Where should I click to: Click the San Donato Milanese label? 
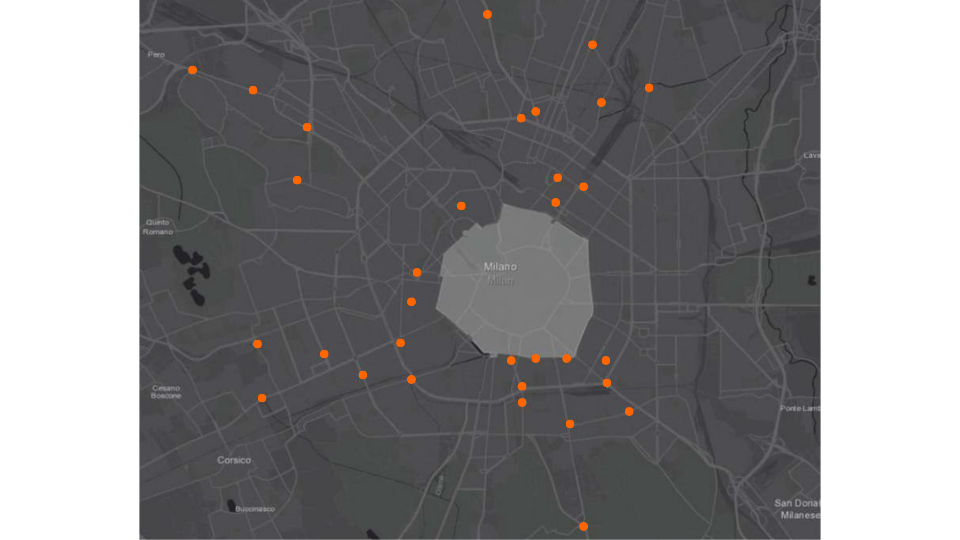(797, 509)
